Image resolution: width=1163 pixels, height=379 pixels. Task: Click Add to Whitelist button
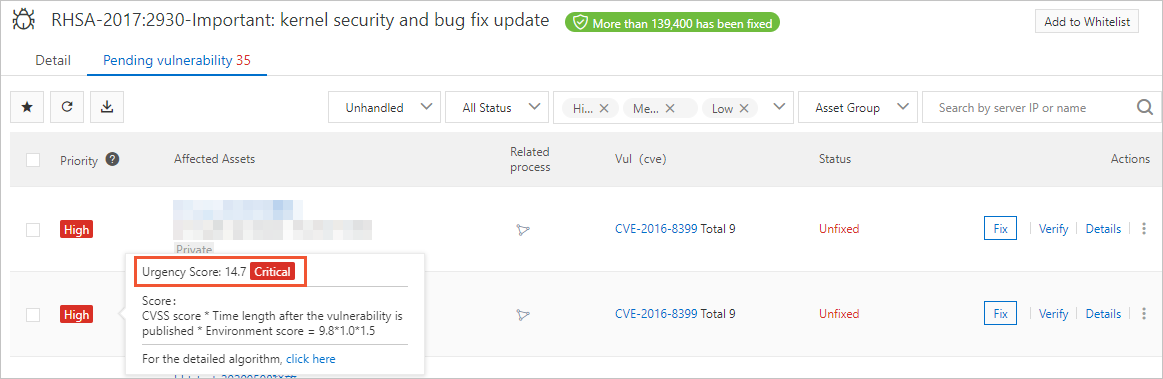tap(1086, 22)
